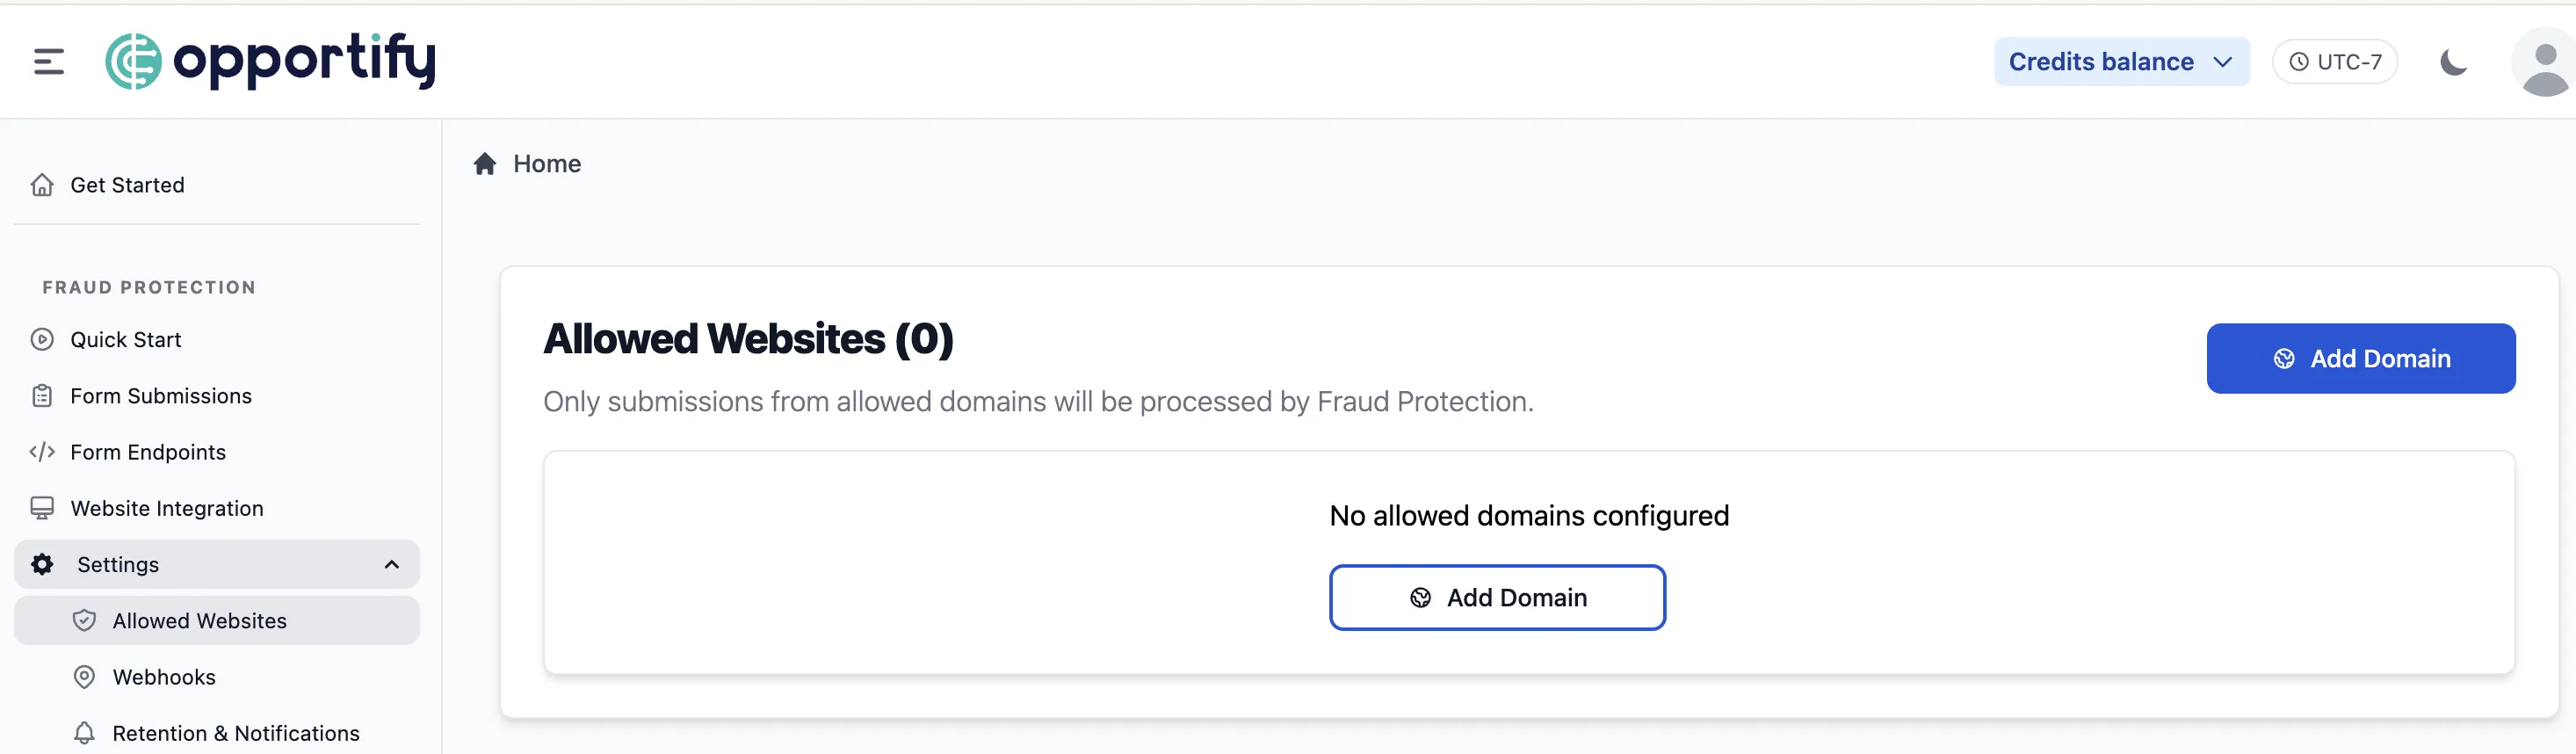Viewport: 2576px width, 754px height.
Task: Open Retention & Notifications settings
Action: pyautogui.click(x=235, y=733)
